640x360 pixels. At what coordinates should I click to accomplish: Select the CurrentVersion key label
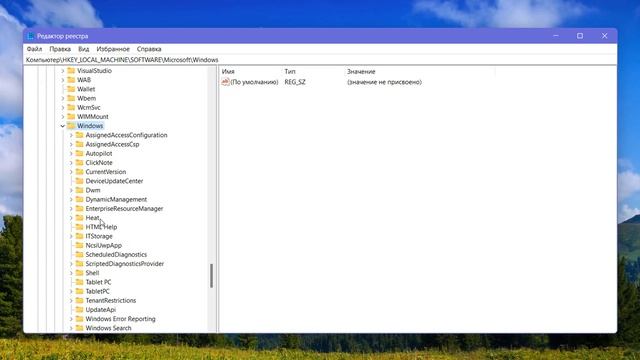(x=106, y=172)
